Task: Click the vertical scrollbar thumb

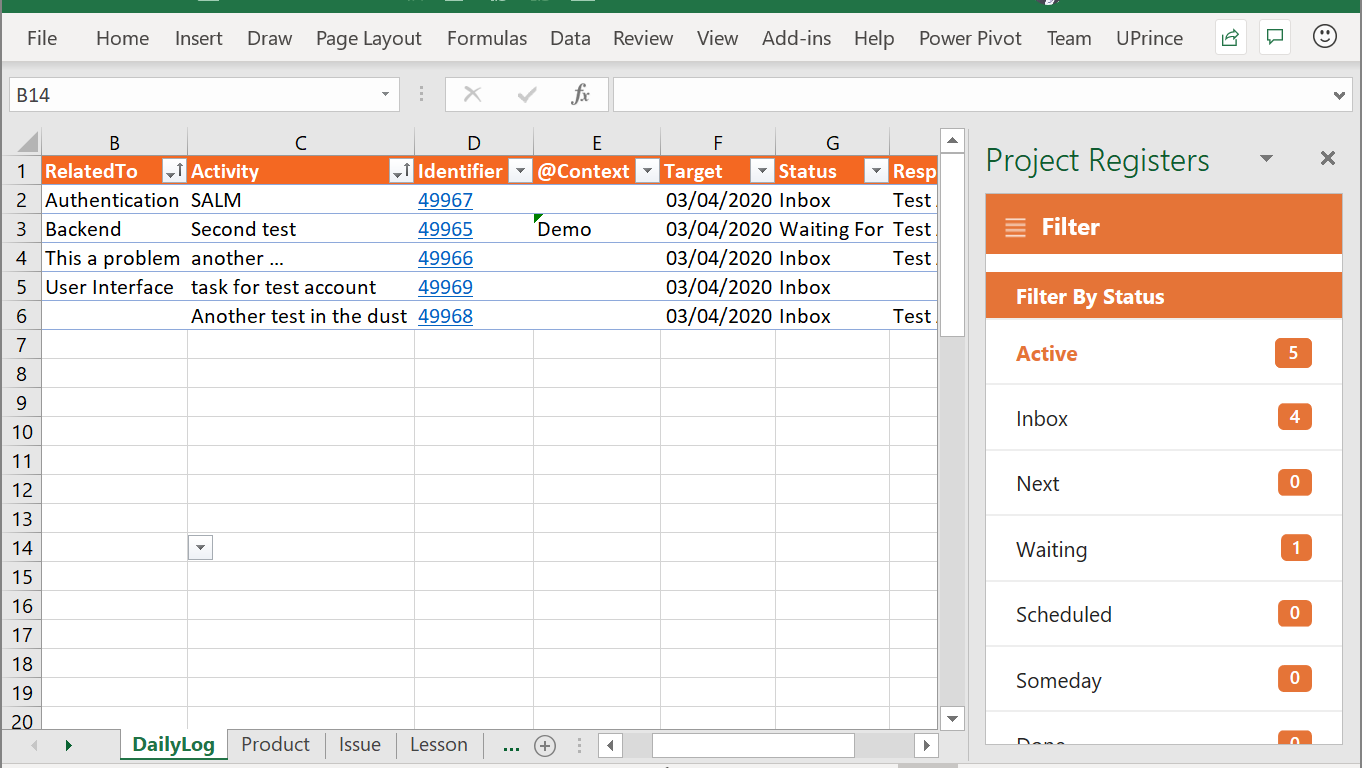Action: pyautogui.click(x=952, y=245)
